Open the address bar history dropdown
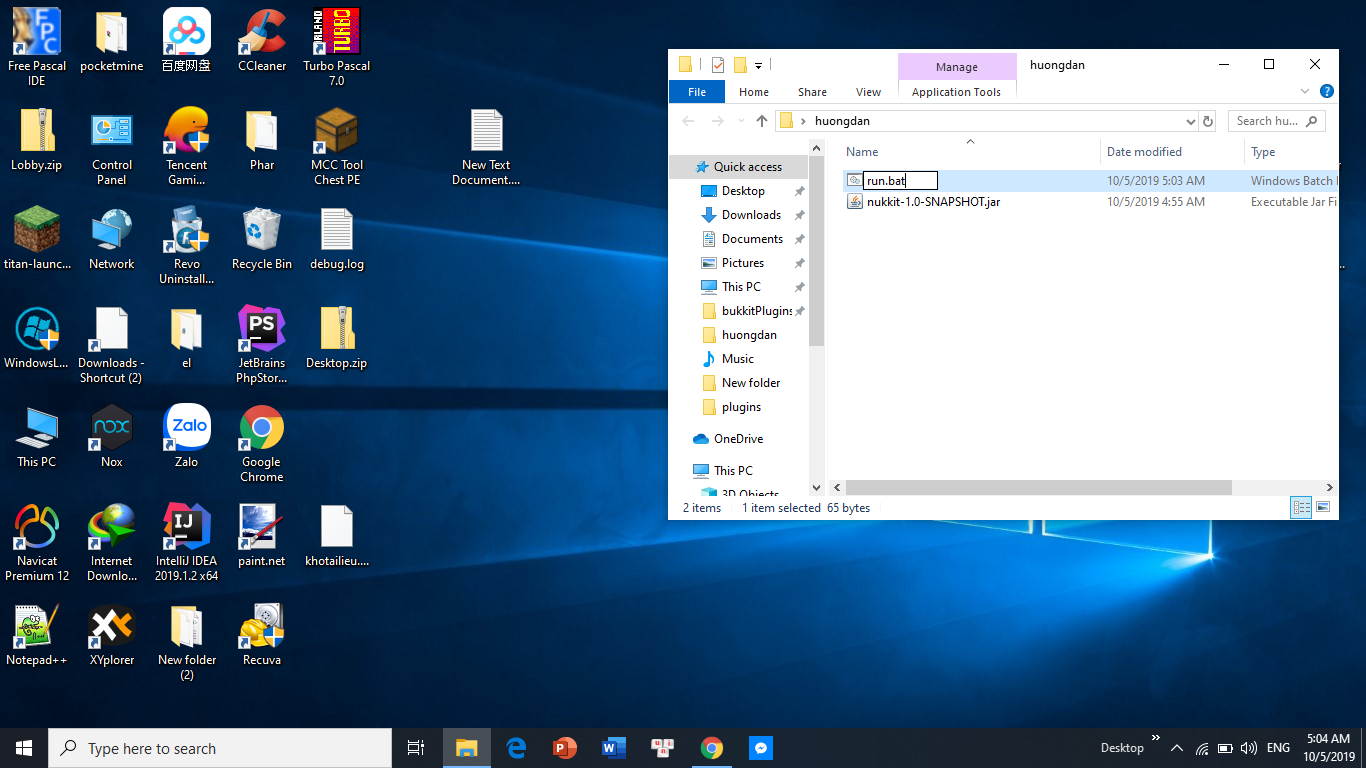This screenshot has height=768, width=1366. point(1190,121)
